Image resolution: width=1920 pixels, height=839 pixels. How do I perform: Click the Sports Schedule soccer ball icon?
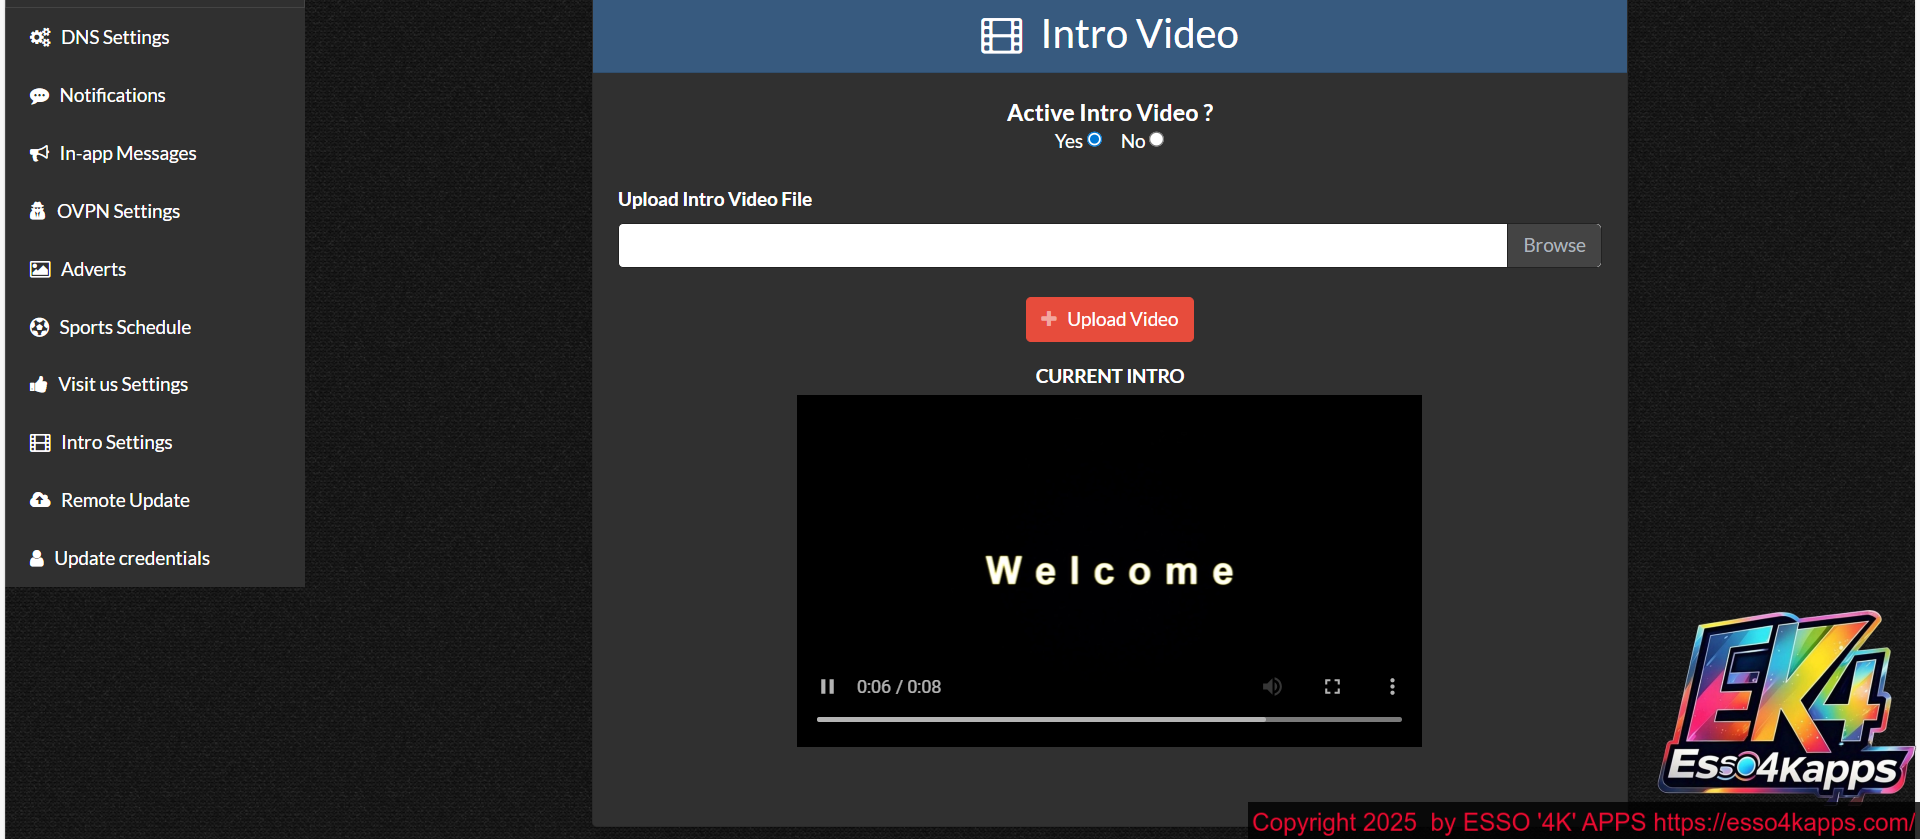[x=39, y=327]
